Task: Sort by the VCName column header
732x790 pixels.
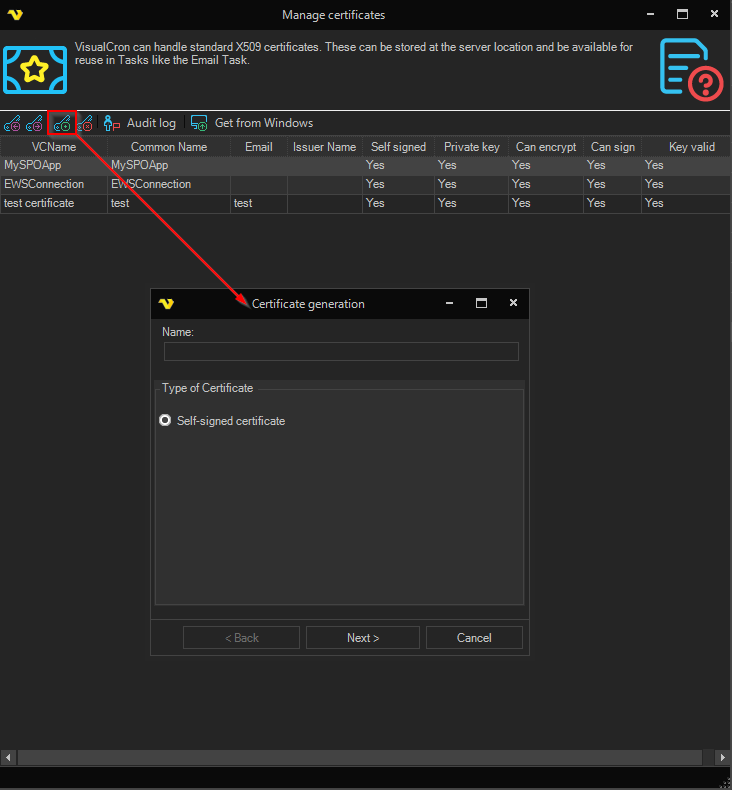Action: 53,147
